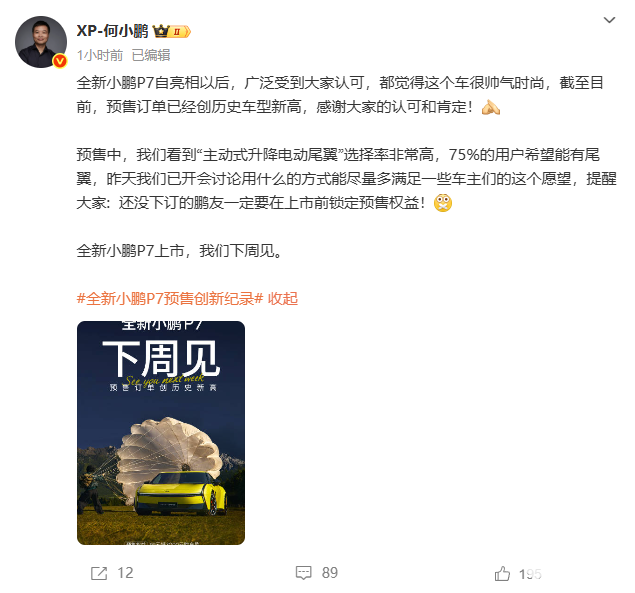Open the 下周见 poster image thumbnail

161,433
